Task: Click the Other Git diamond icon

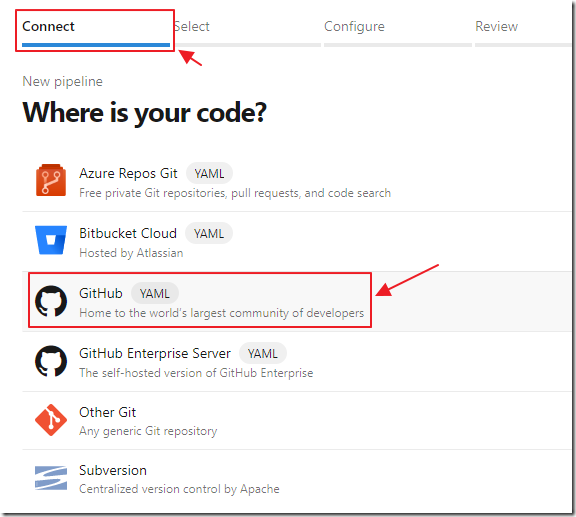Action: 51,420
